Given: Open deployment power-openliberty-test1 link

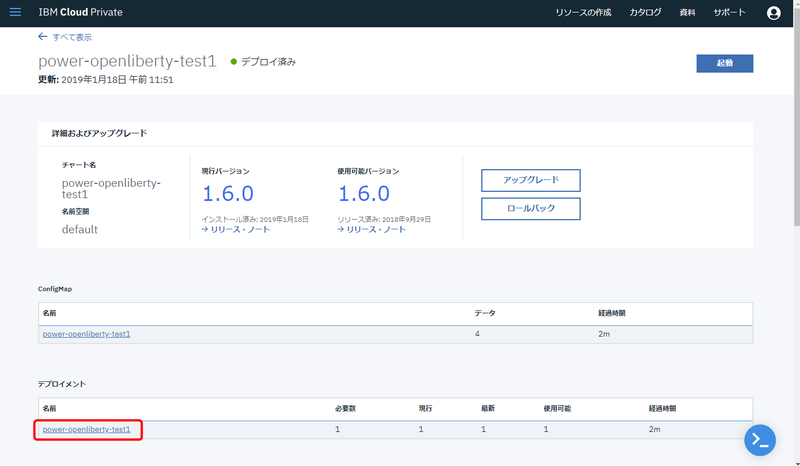Looking at the screenshot, I should [86, 430].
